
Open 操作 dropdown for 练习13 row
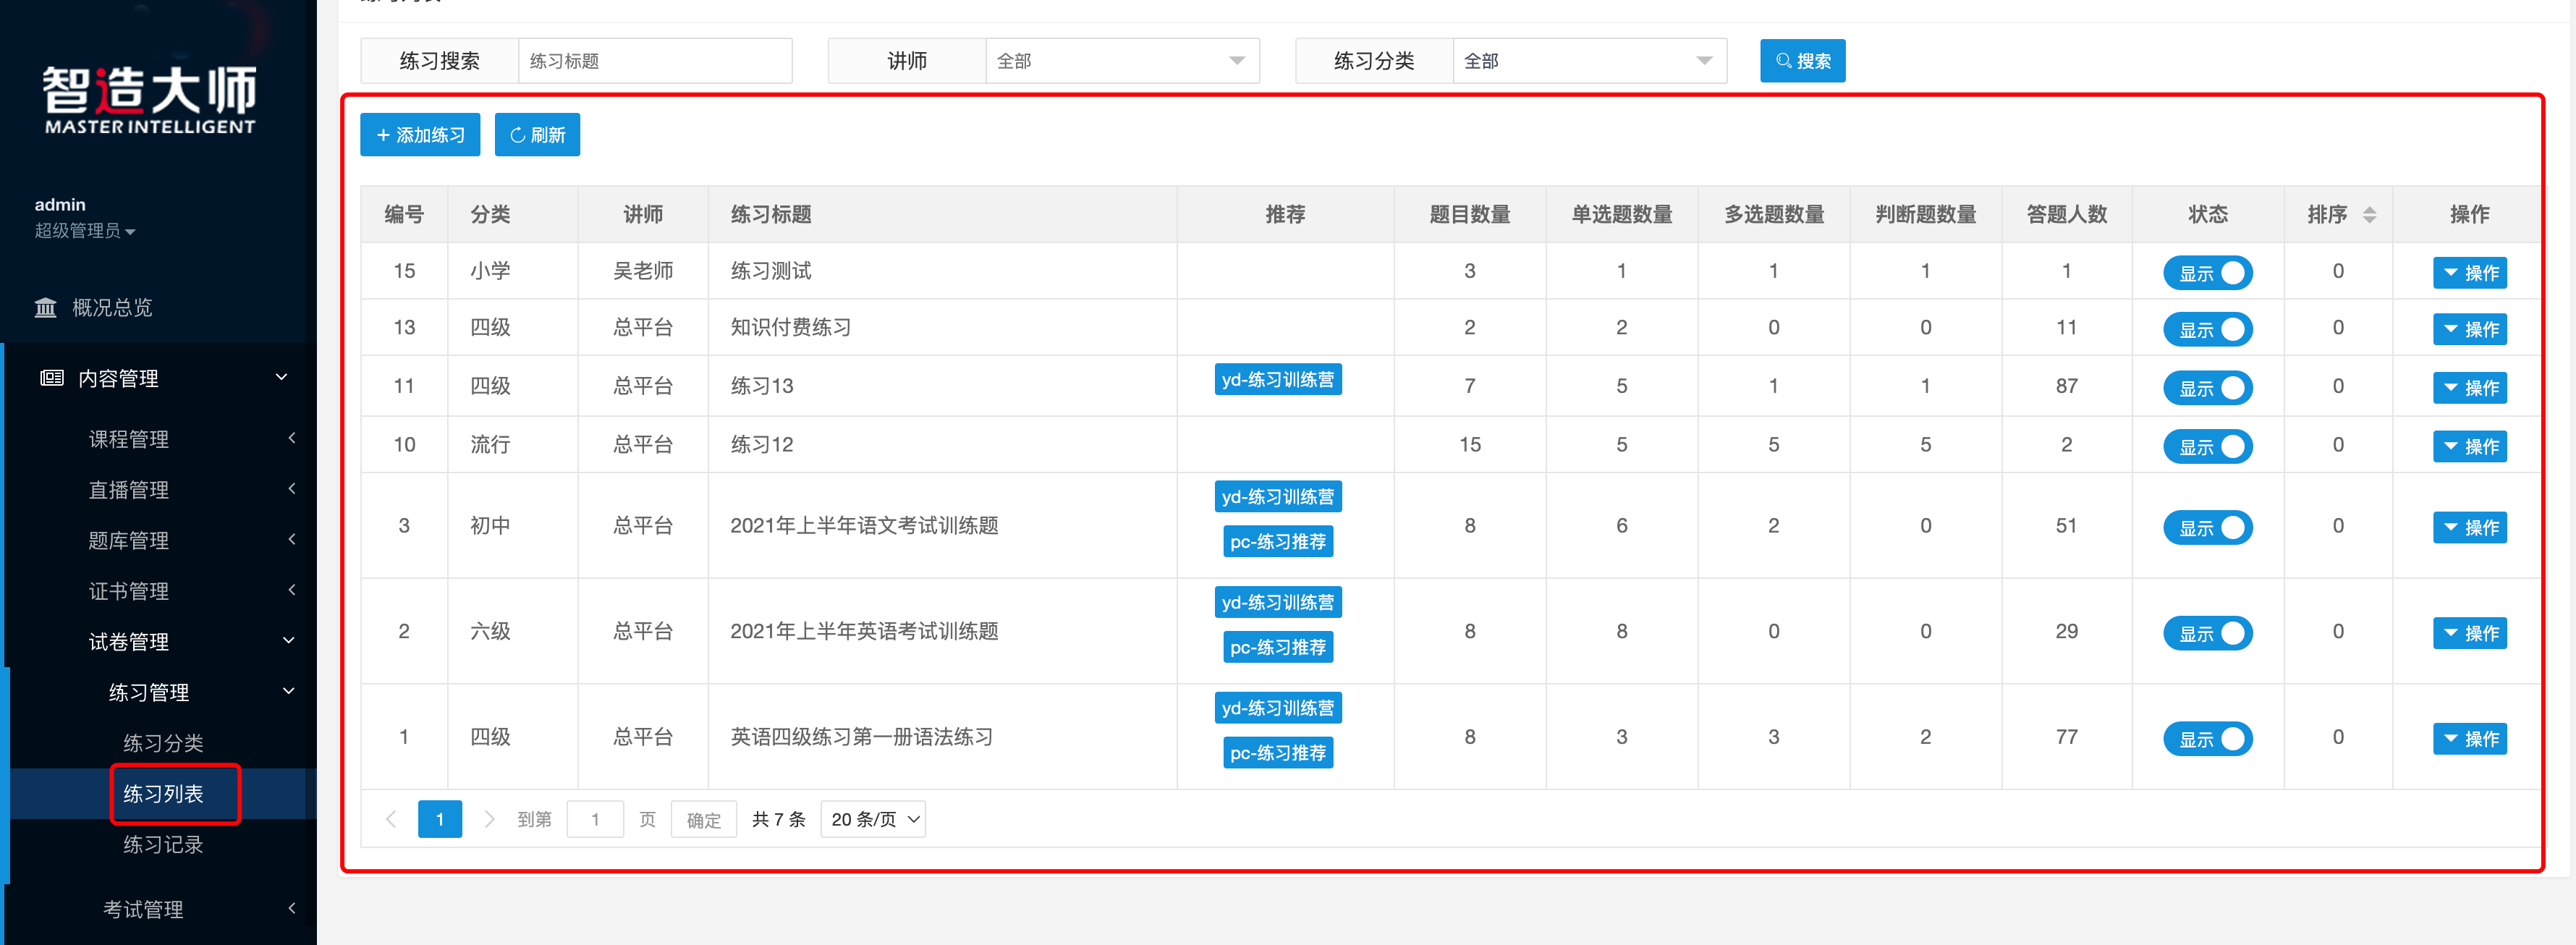coord(2469,388)
